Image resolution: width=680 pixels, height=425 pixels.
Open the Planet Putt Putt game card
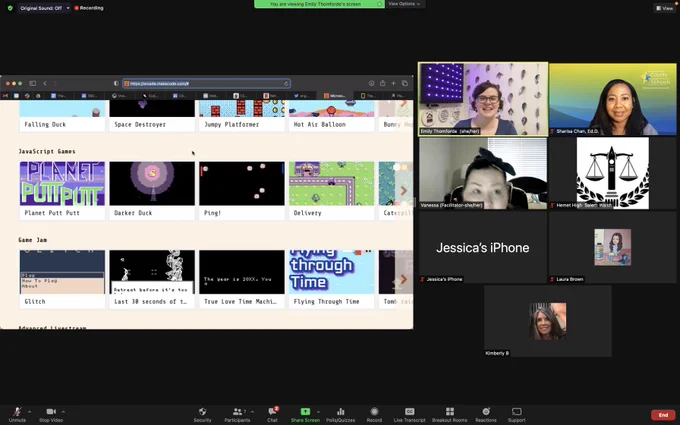62,191
